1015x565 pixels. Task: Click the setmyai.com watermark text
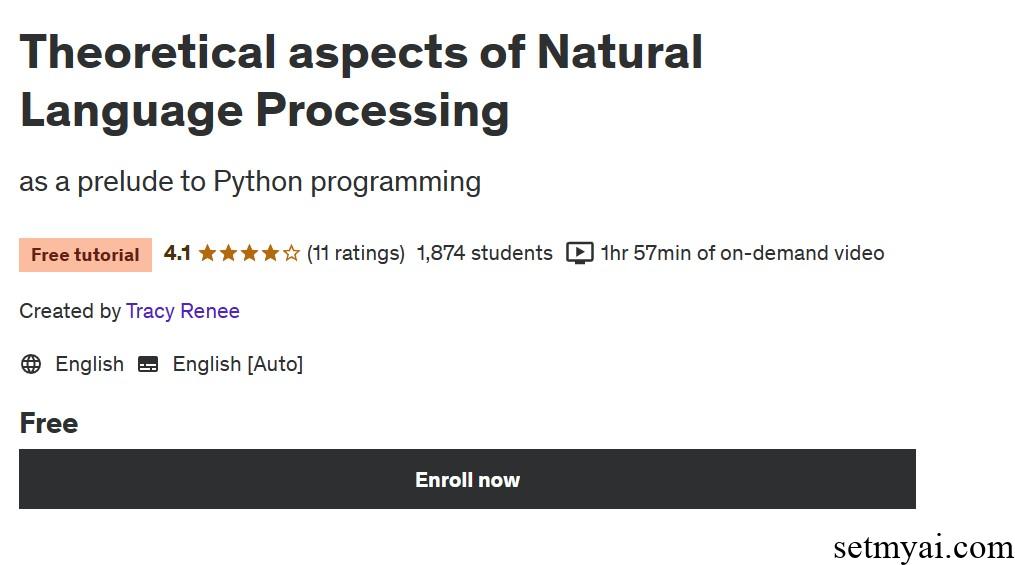tap(923, 547)
